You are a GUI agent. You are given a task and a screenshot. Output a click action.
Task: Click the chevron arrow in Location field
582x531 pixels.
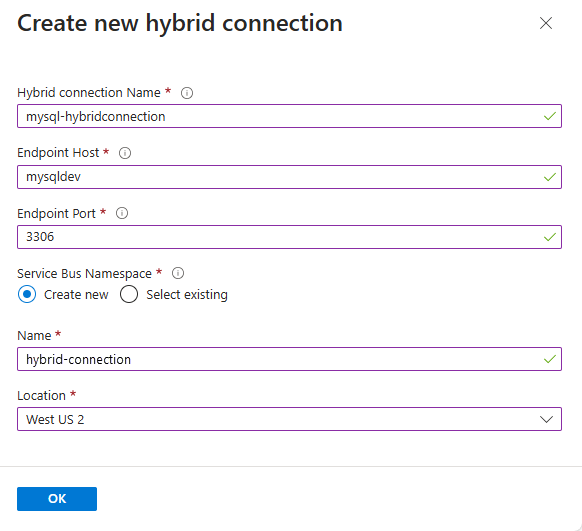(x=546, y=419)
